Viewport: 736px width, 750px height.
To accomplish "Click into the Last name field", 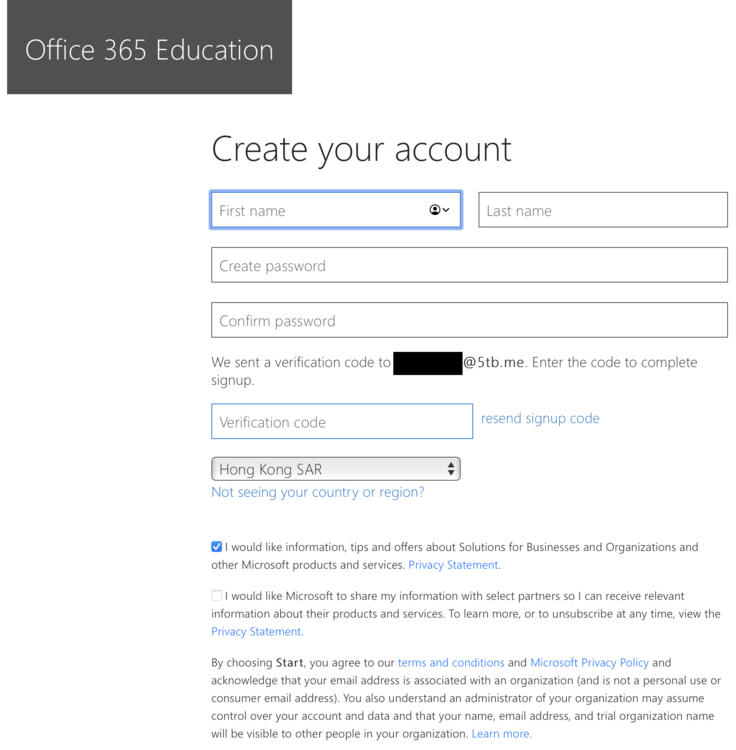I will pyautogui.click(x=602, y=210).
